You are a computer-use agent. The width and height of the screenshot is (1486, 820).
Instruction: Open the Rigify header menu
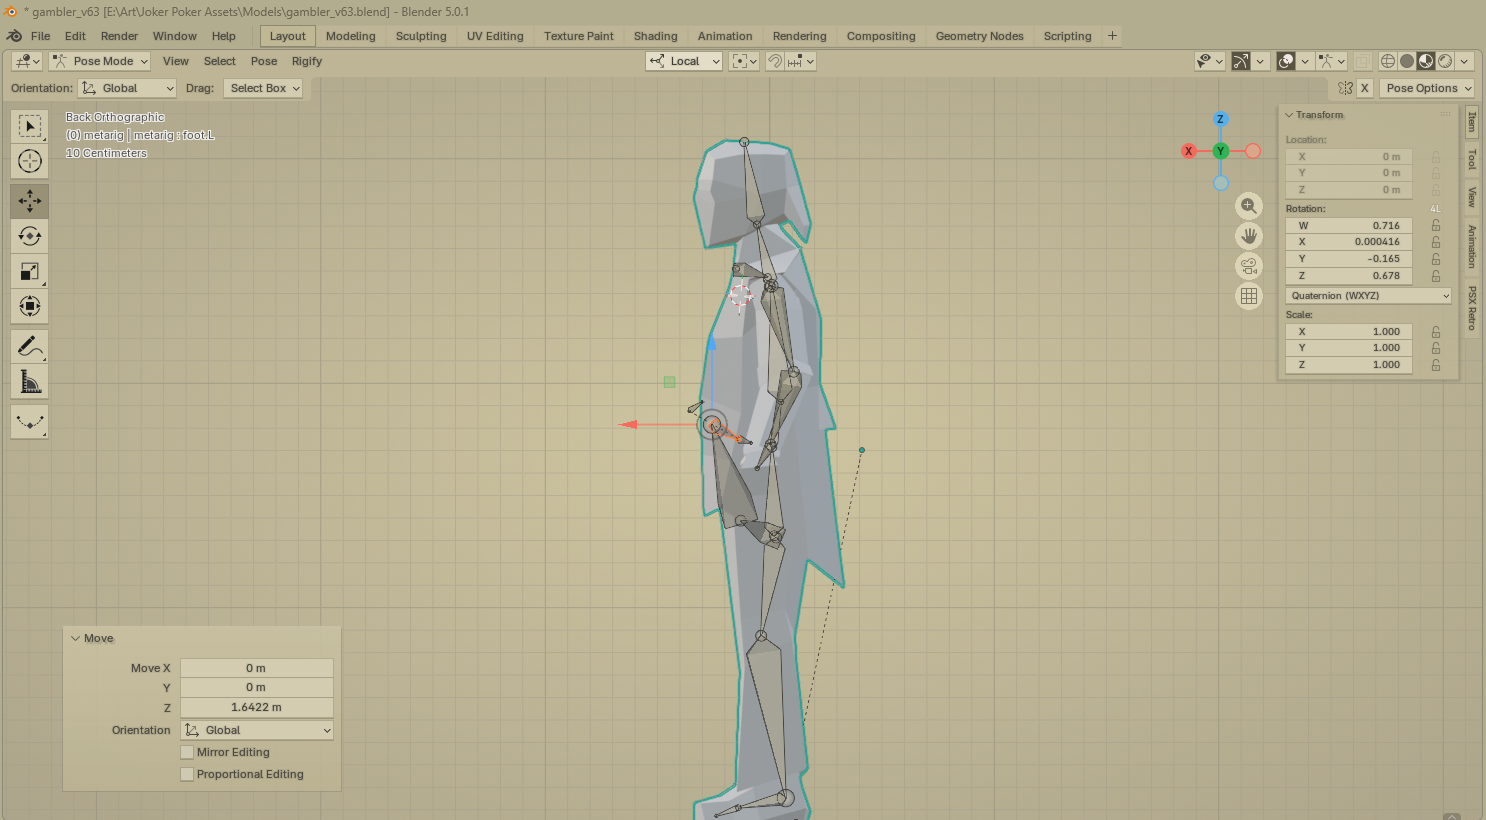pyautogui.click(x=307, y=61)
